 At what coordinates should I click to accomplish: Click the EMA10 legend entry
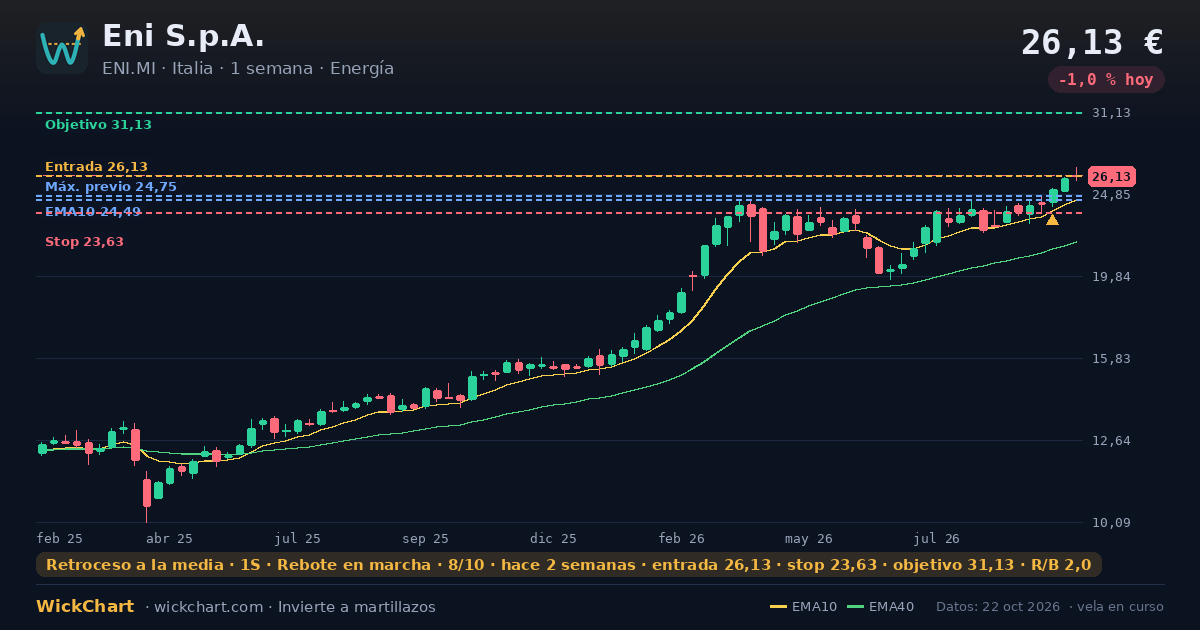point(804,607)
